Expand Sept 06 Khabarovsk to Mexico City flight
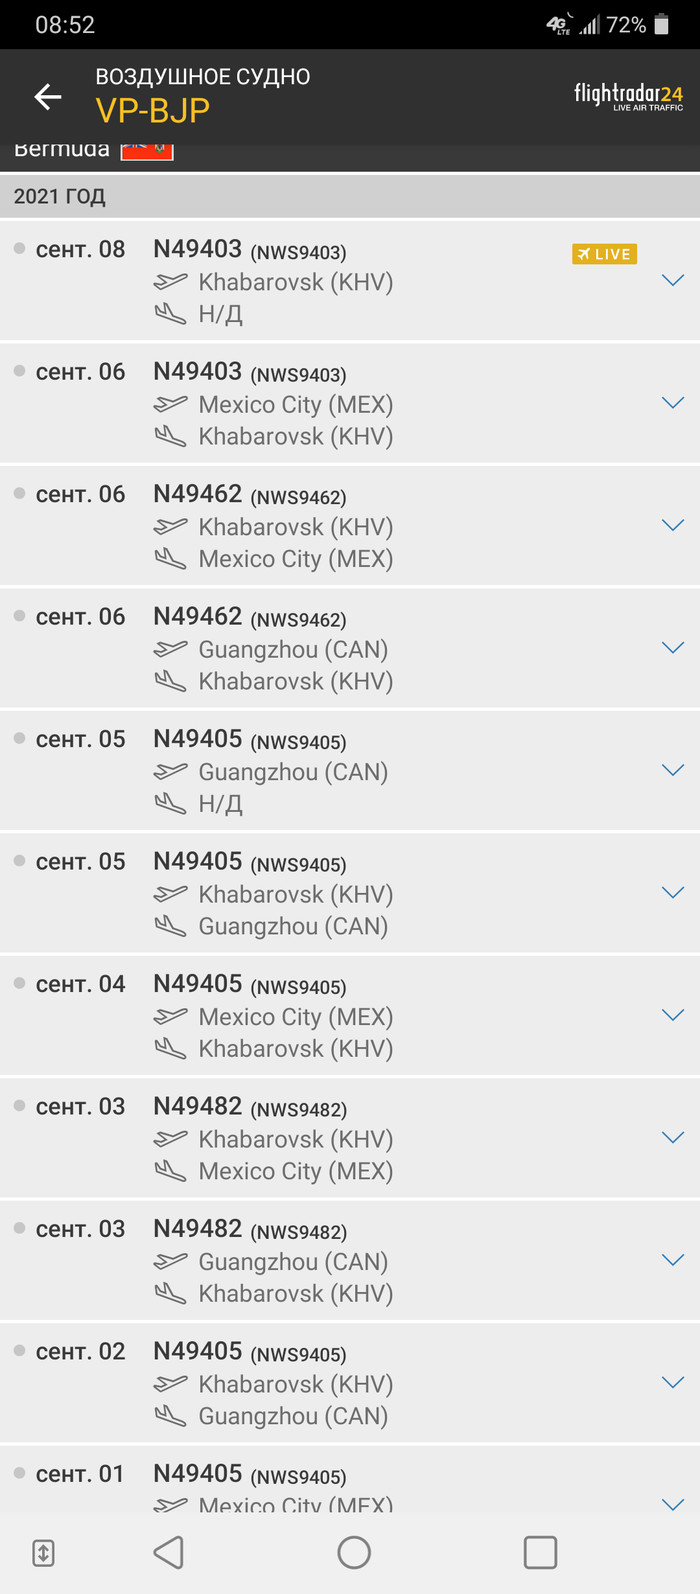This screenshot has width=700, height=1594. (x=673, y=525)
